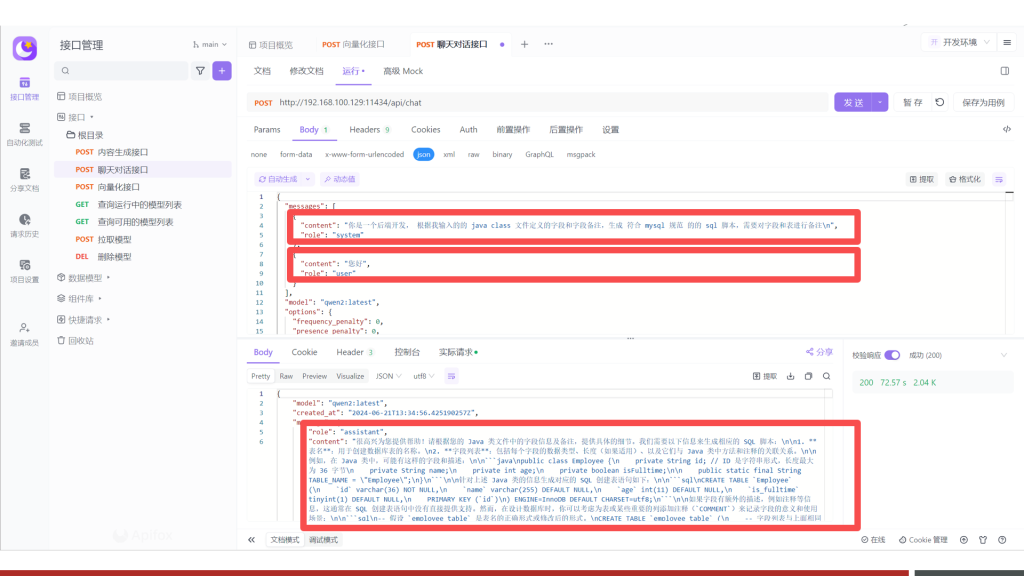Screen dimensions: 1024x576
Task: Select the raw body type option
Action: [x=473, y=155]
